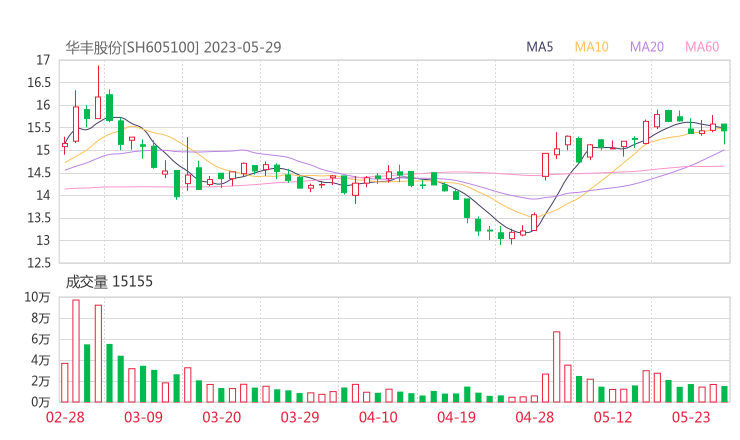
Task: Click the 04-19 date label
Action: [456, 417]
